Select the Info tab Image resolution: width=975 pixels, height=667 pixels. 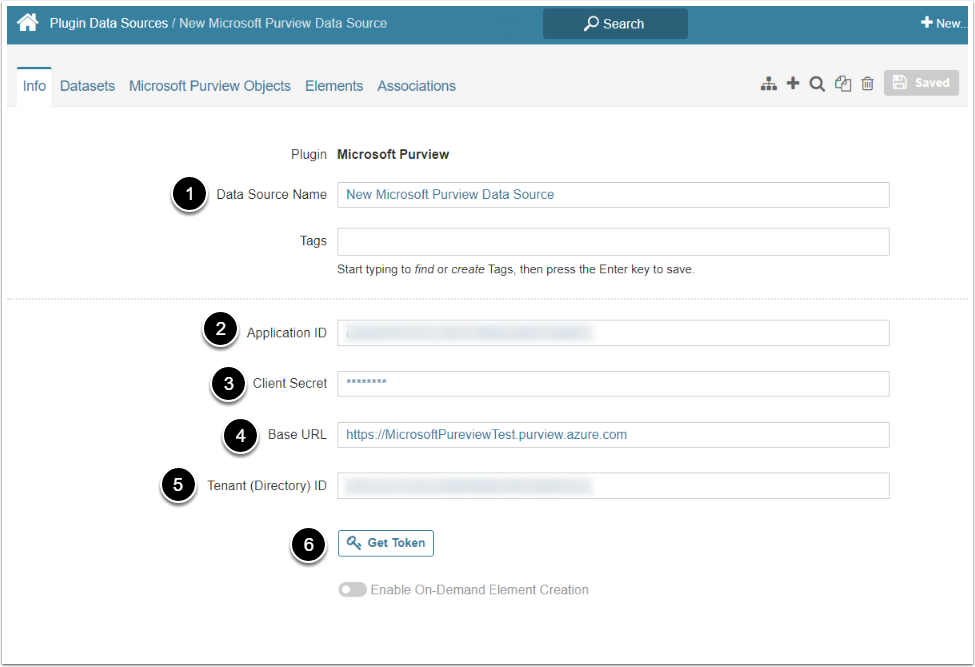[x=34, y=86]
